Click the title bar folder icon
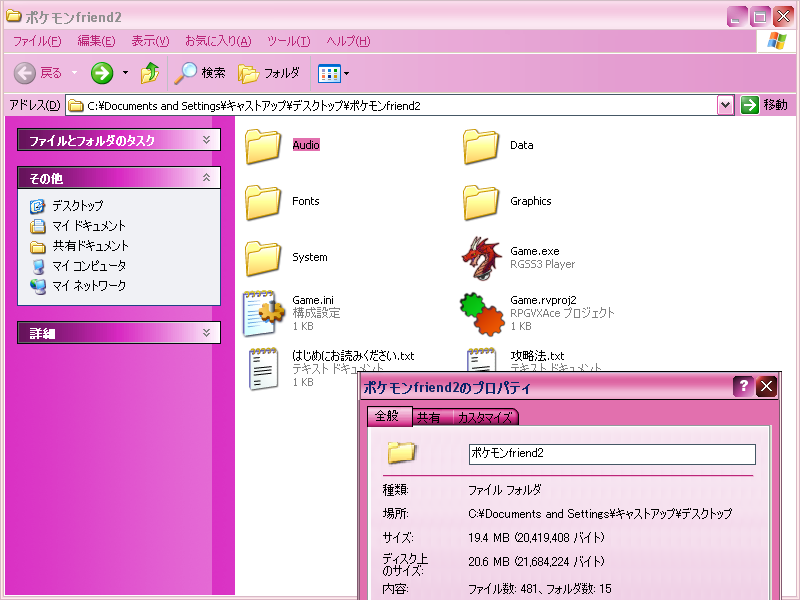The image size is (800, 600). coord(14,16)
